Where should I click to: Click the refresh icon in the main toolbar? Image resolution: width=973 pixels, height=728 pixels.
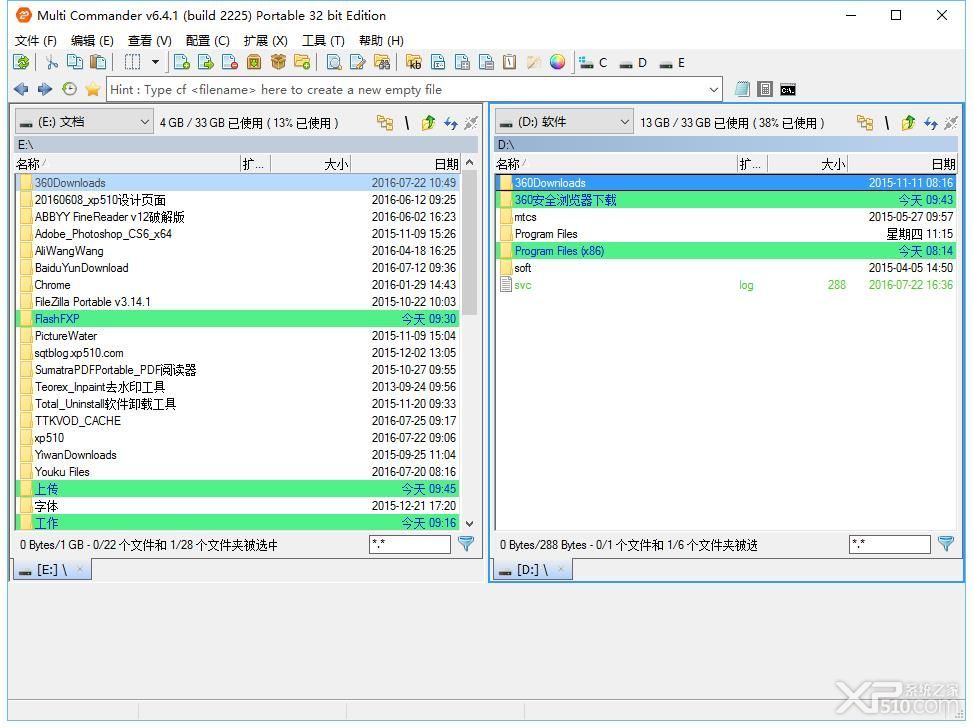click(x=22, y=62)
